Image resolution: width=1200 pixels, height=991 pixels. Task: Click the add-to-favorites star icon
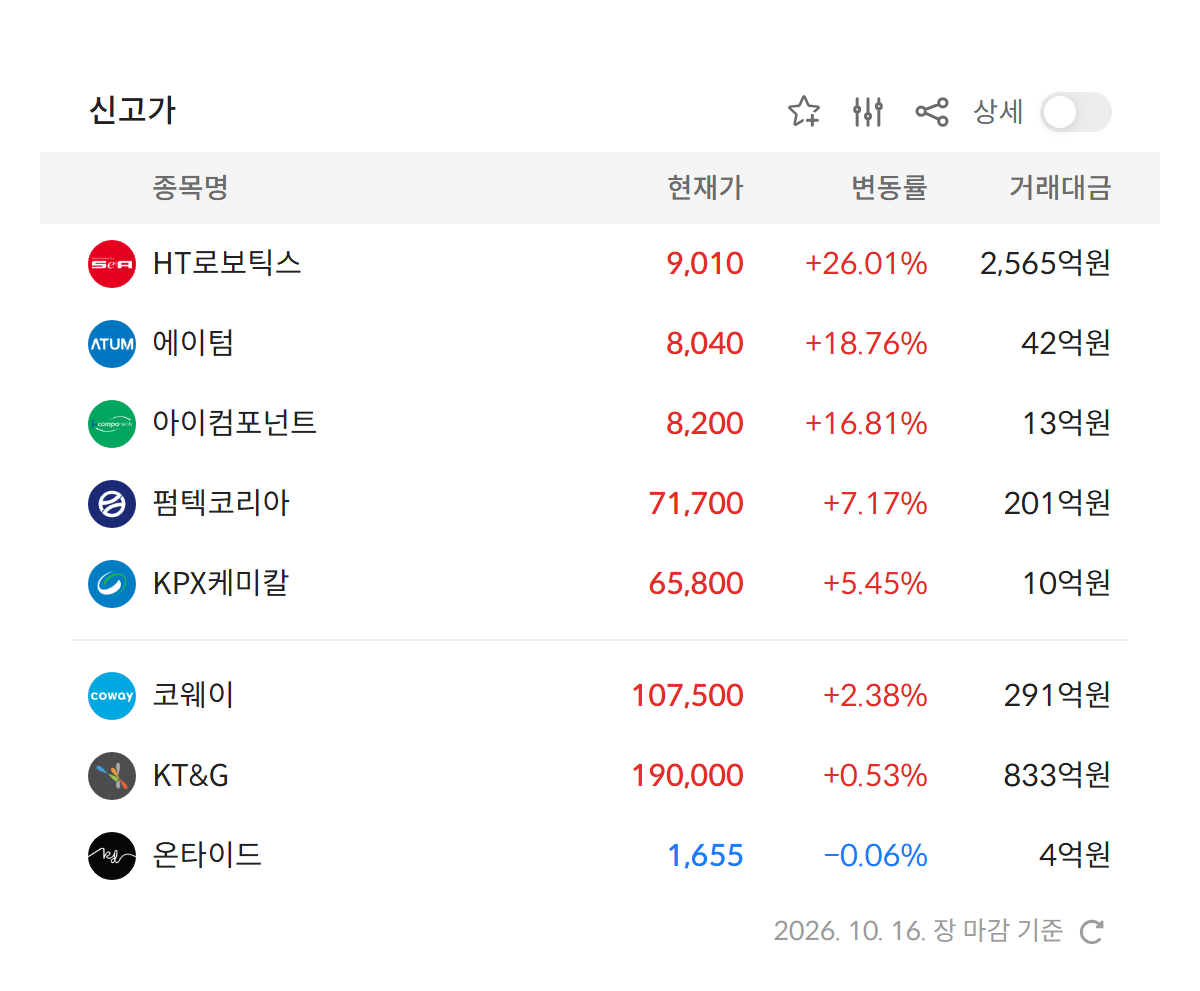pos(804,112)
